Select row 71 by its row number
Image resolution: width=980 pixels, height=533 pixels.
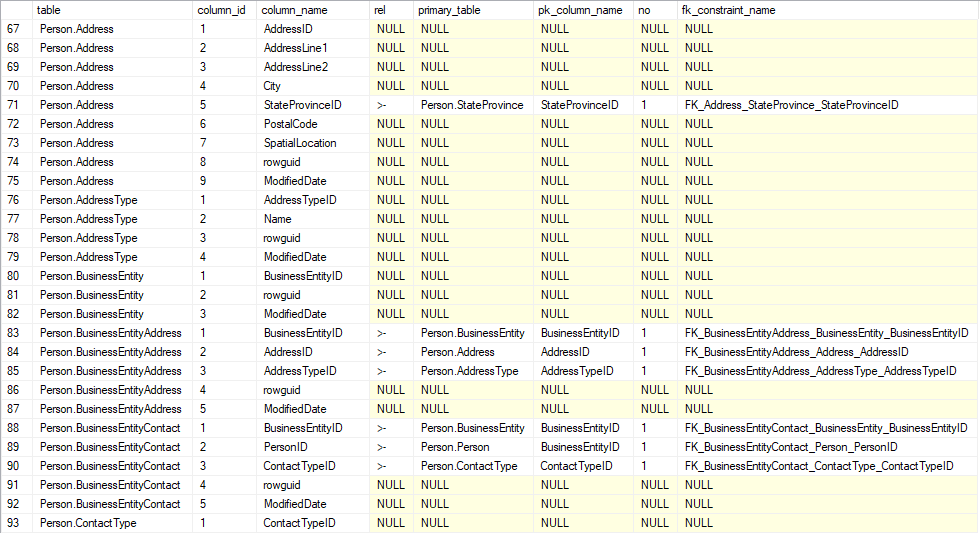(x=16, y=105)
